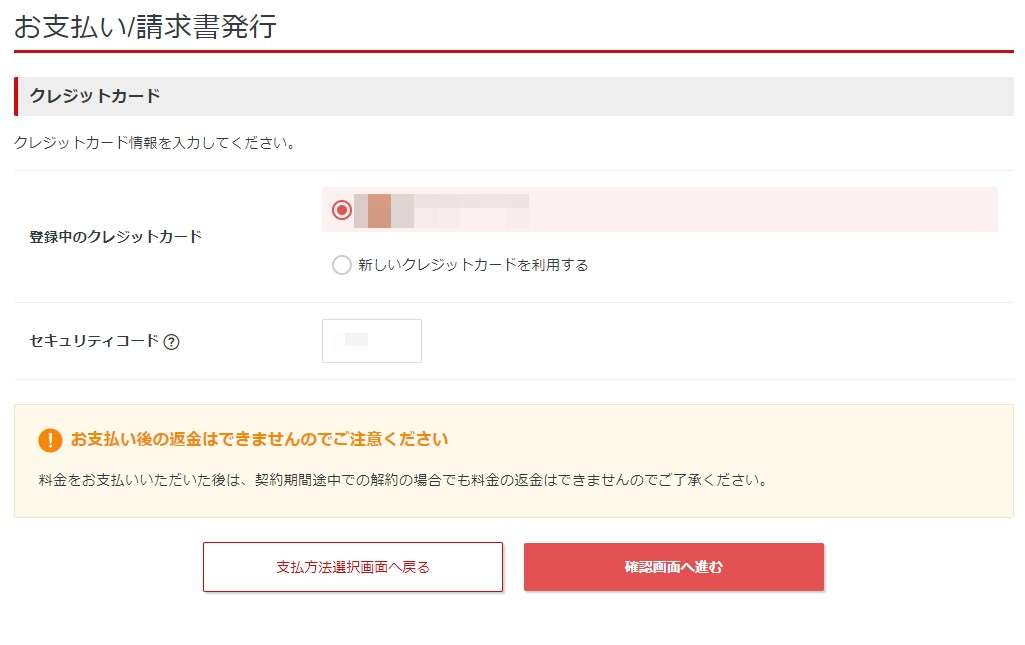1025x645 pixels.
Task: Focus the セキュリティコード input field
Action: 372,340
